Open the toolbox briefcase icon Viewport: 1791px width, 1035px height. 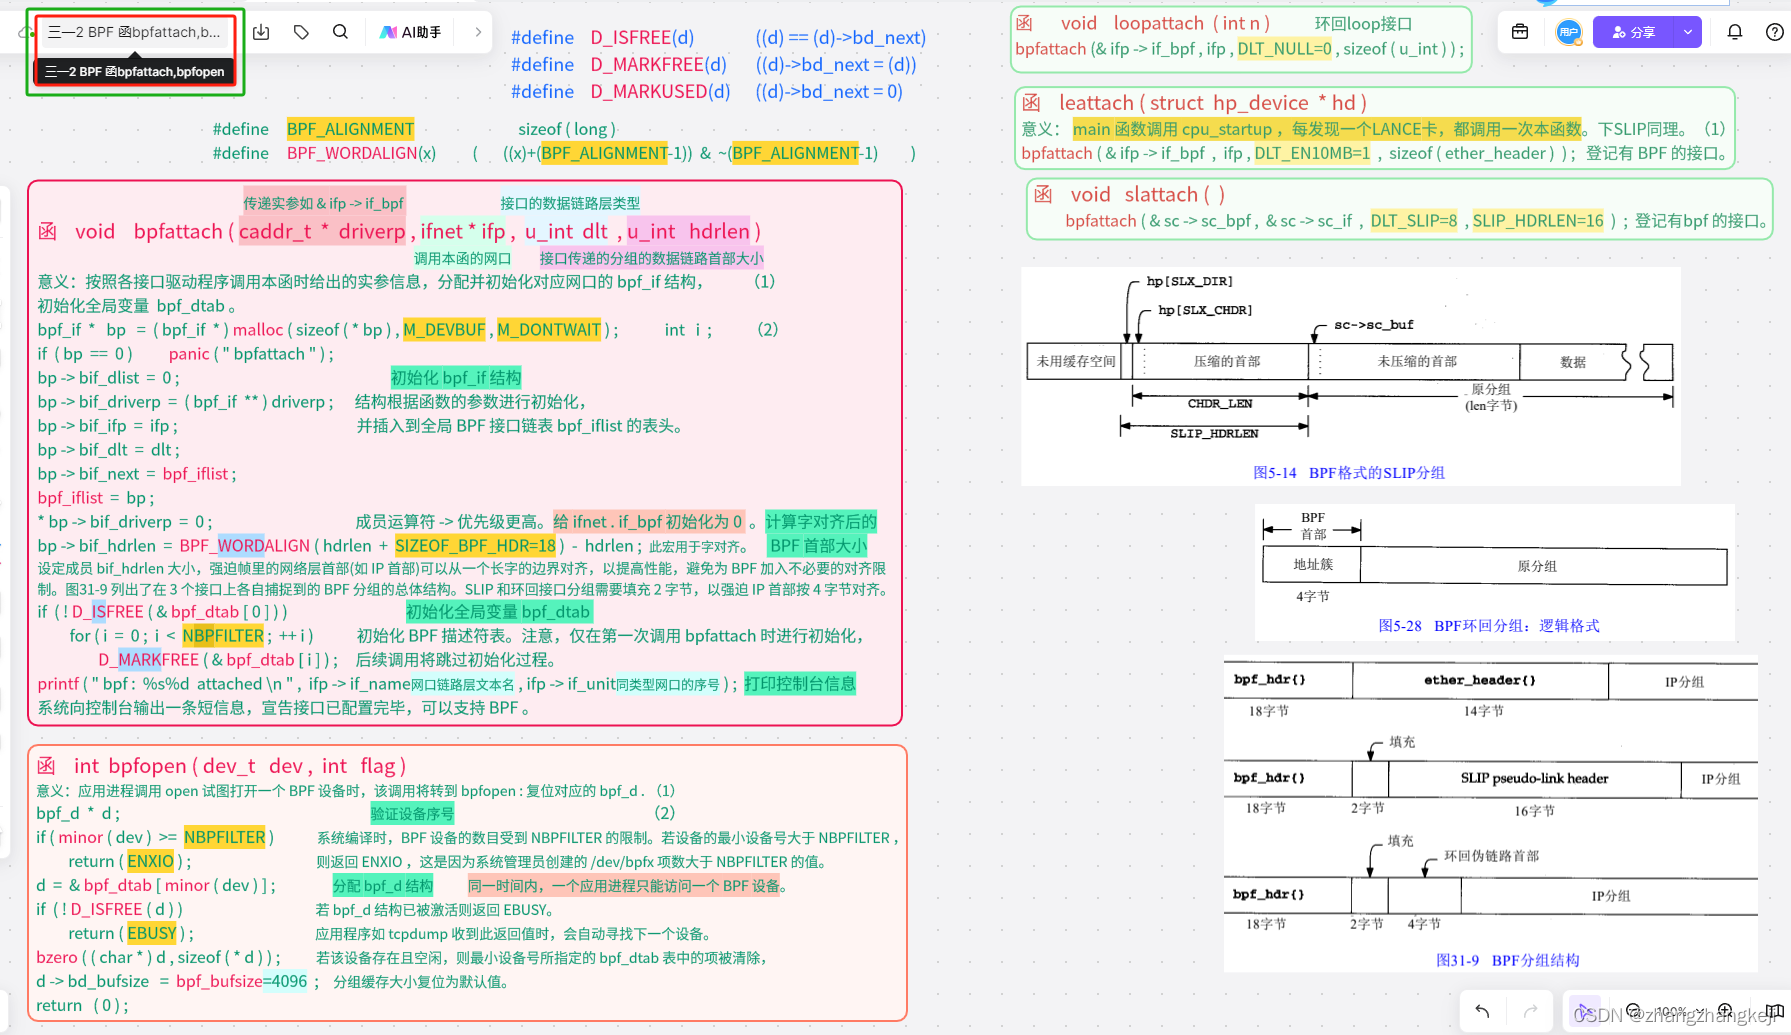(x=1520, y=32)
